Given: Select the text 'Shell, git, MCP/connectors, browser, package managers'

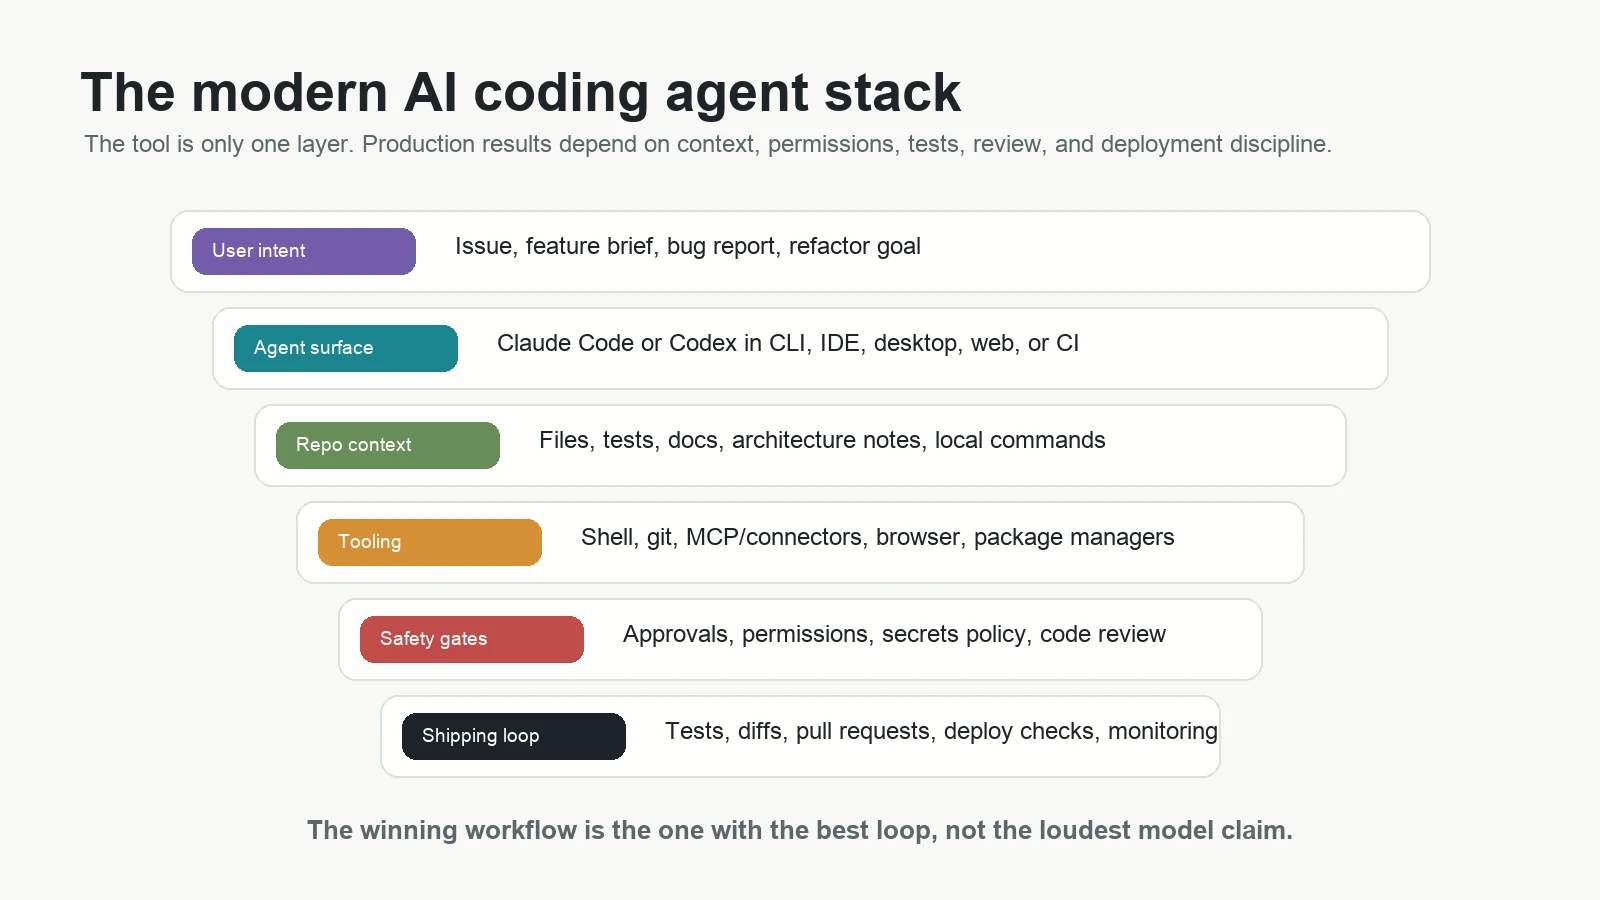Looking at the screenshot, I should tap(878, 538).
